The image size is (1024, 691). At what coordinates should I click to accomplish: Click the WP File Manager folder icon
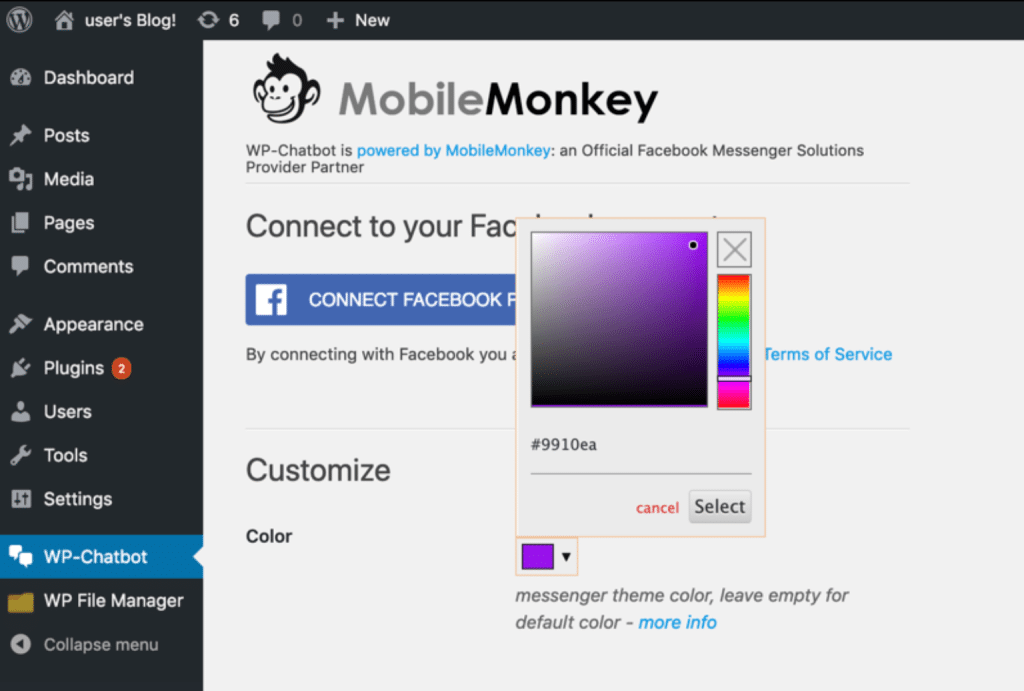pyautogui.click(x=20, y=601)
